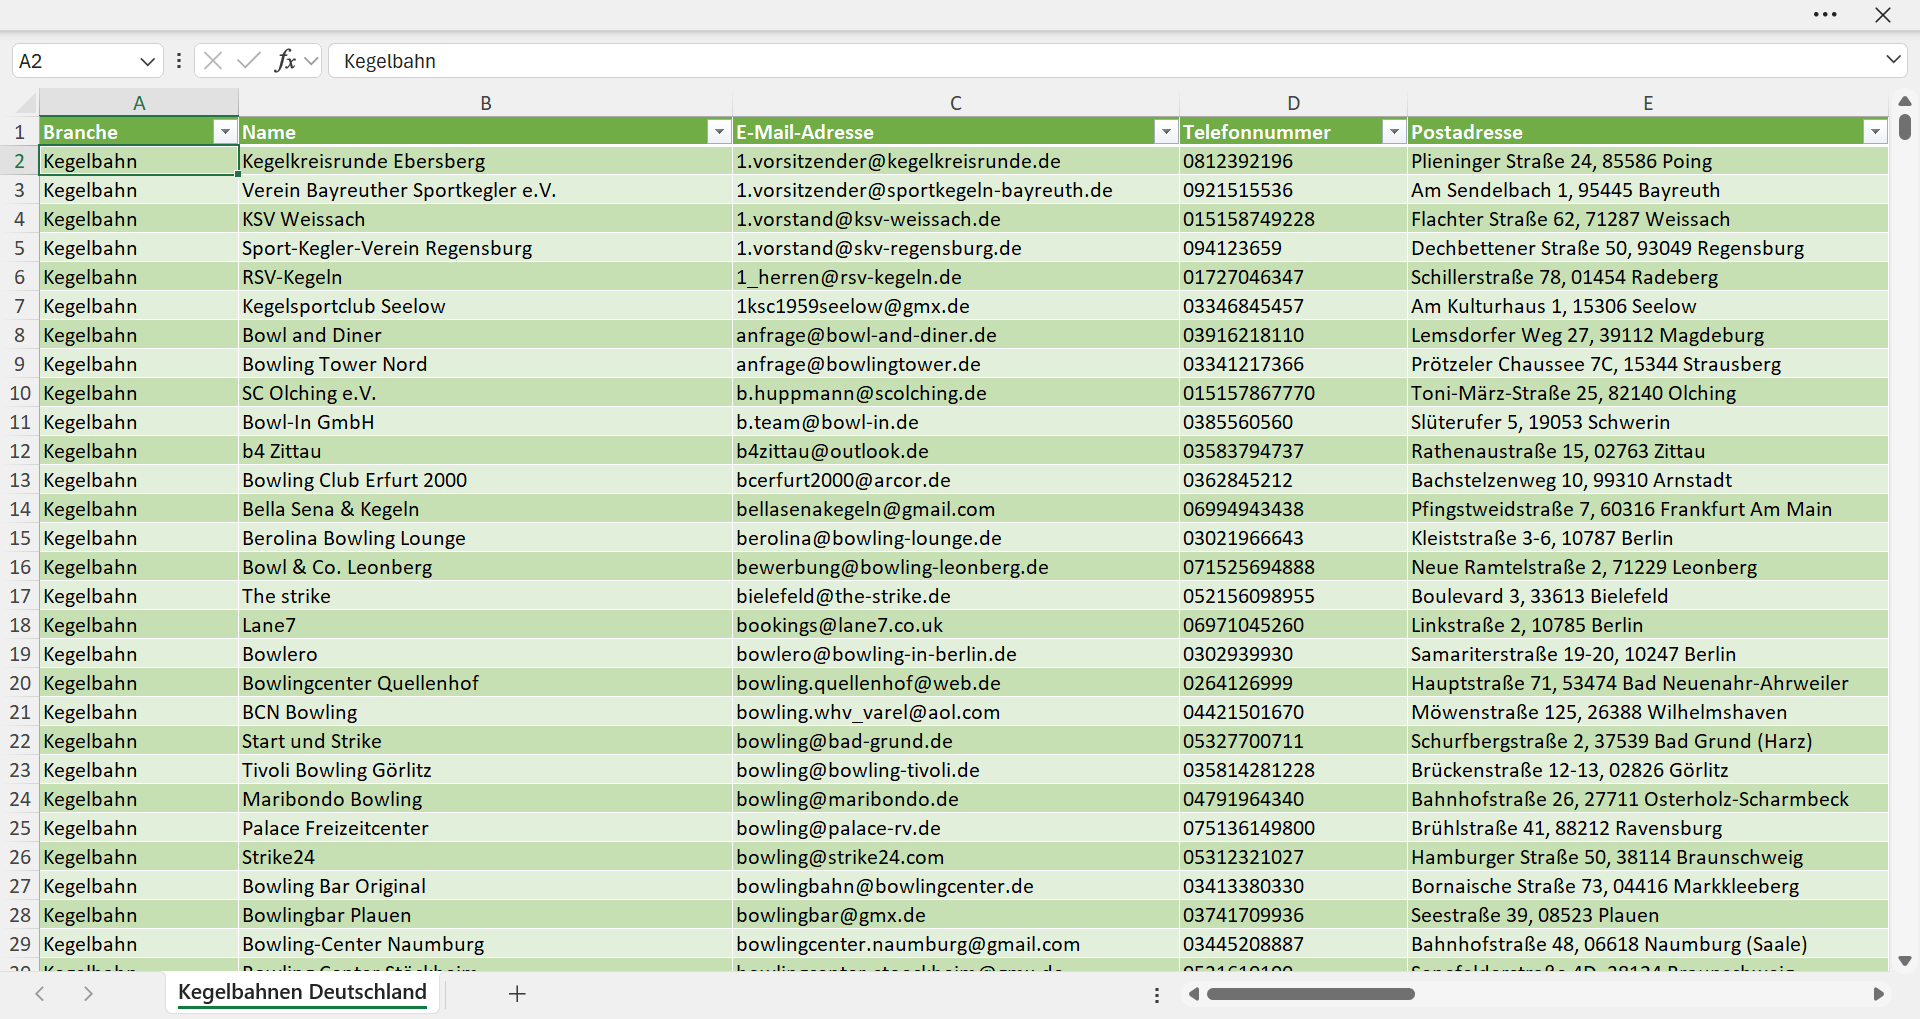This screenshot has width=1920, height=1019.
Task: Open the Postadresse filter dropdown
Action: [1875, 132]
